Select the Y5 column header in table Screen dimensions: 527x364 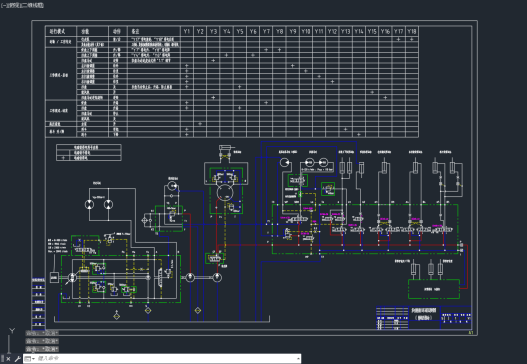[240, 31]
